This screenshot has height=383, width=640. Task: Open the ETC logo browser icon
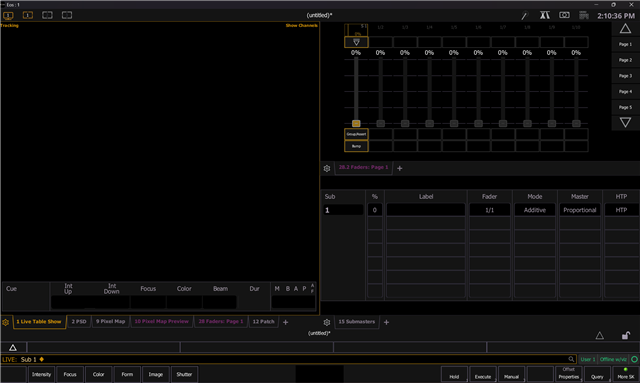(x=545, y=15)
